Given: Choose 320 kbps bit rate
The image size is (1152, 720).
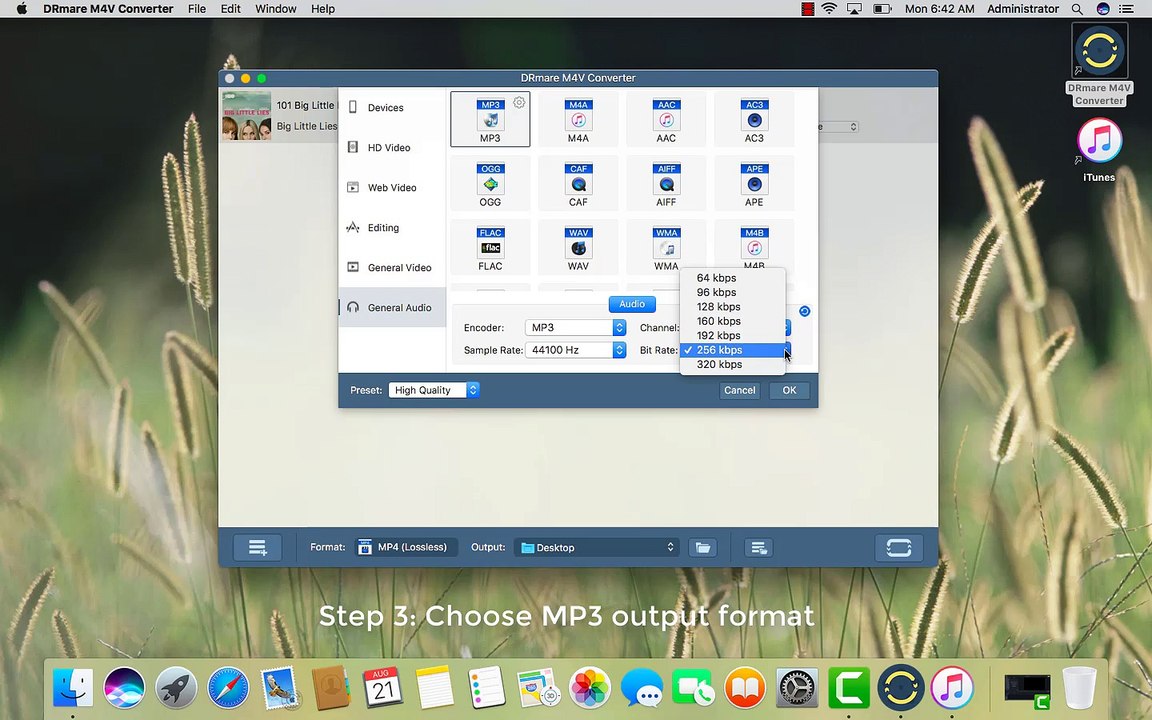Looking at the screenshot, I should click(732, 364).
